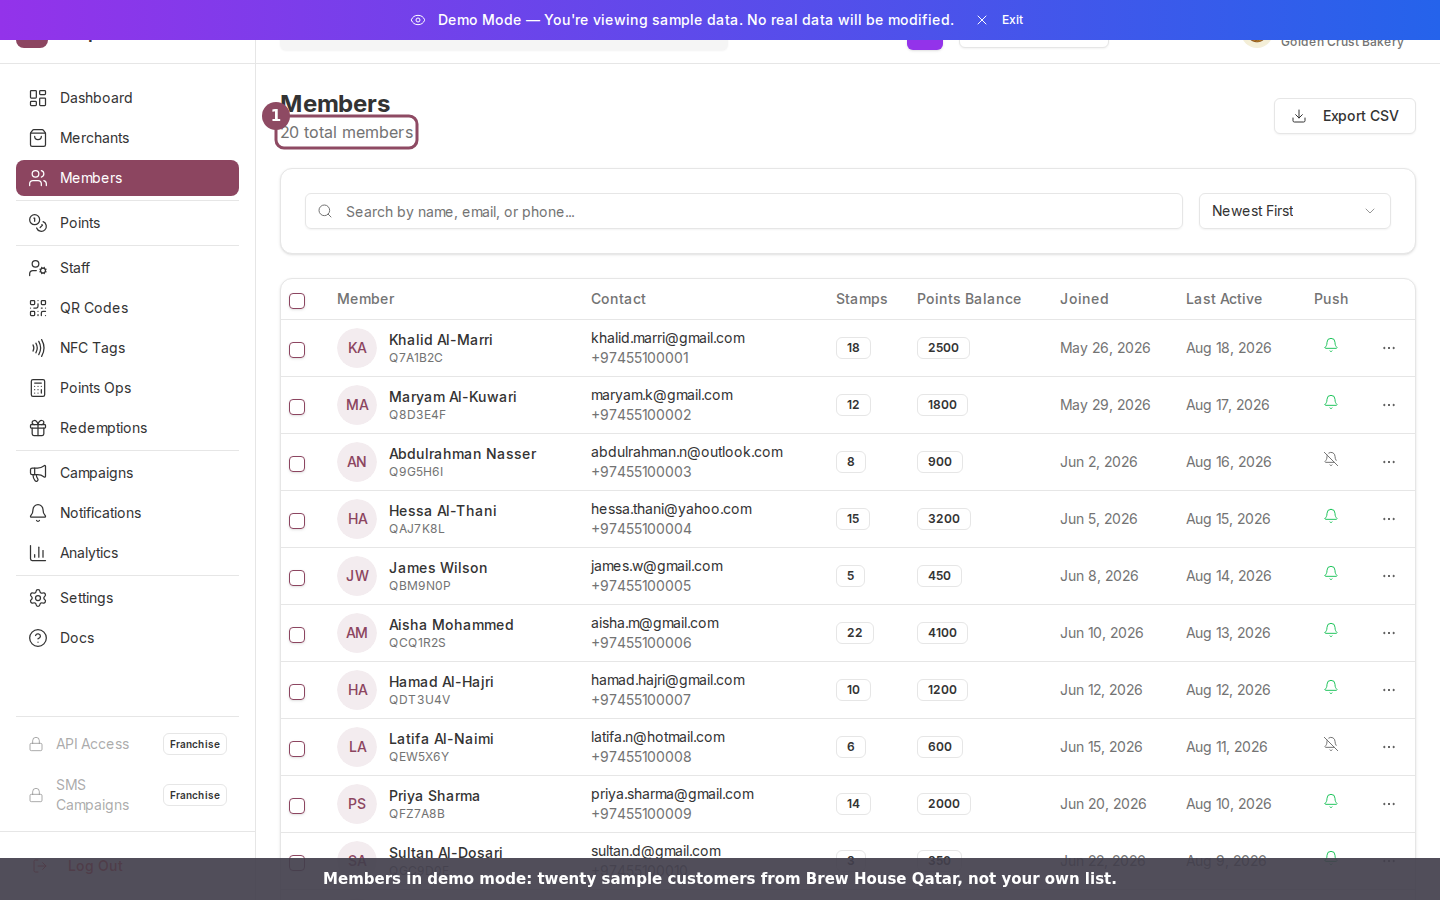Viewport: 1440px width, 900px height.
Task: Expand actions menu for James Wilson
Action: click(x=1389, y=576)
